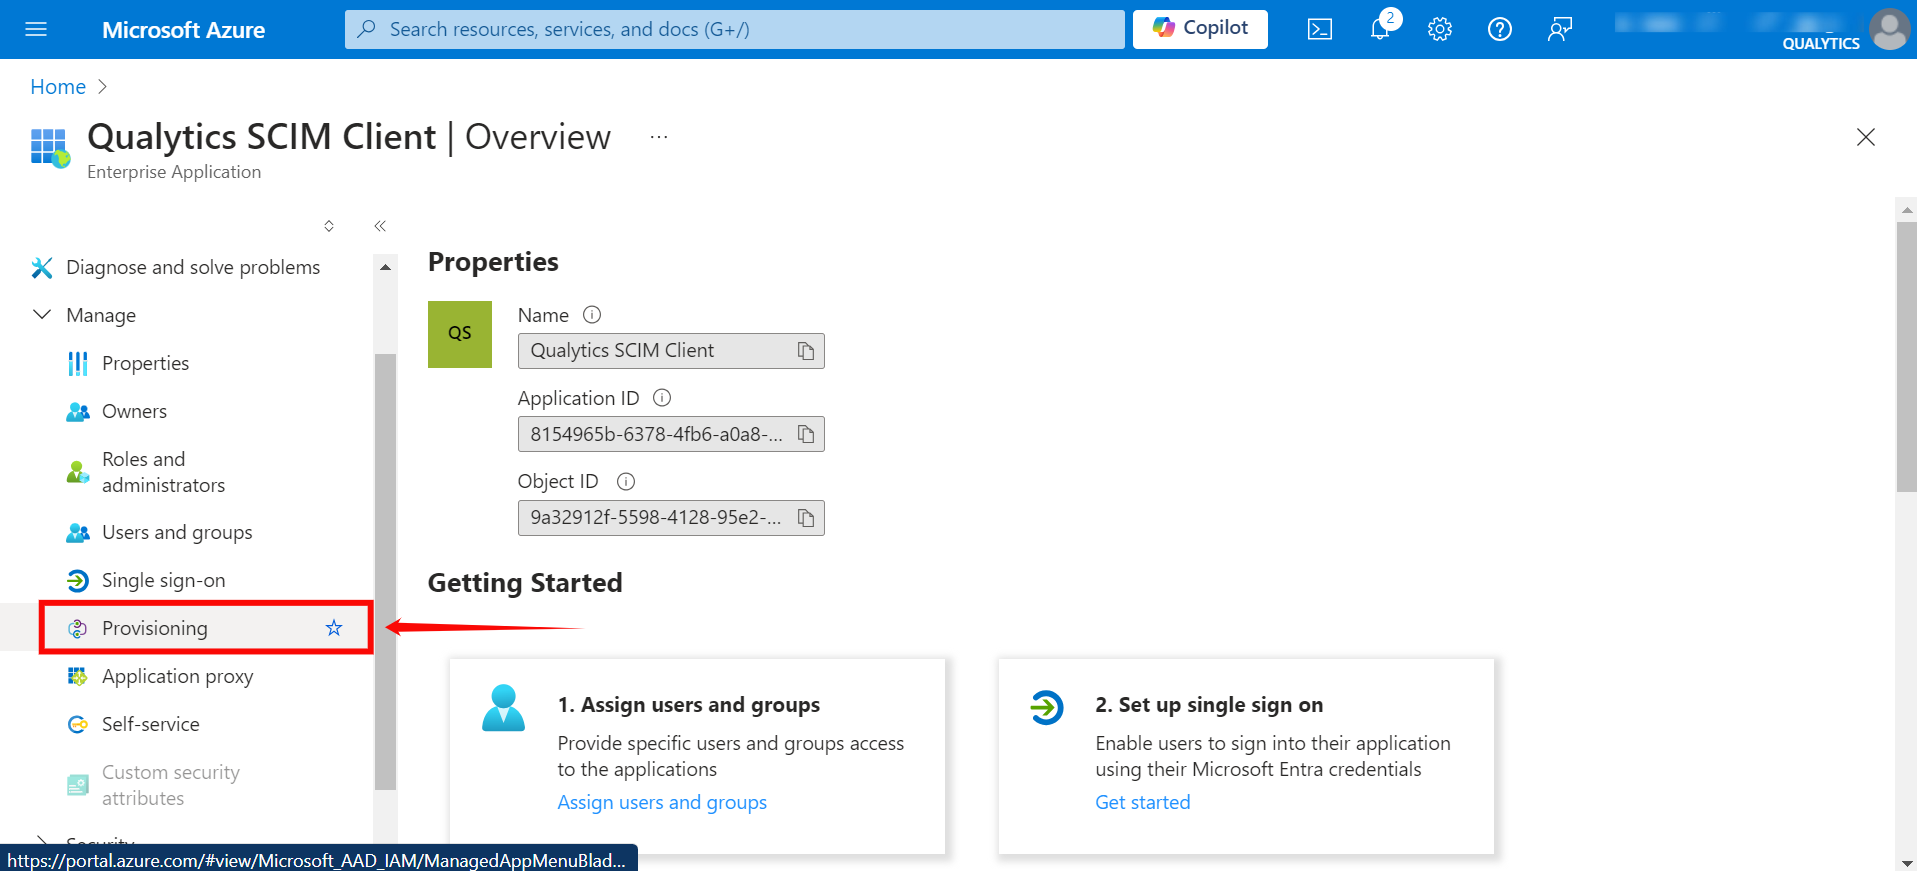Open the Help question mark menu
Viewport: 1917px width, 871px height.
[1500, 29]
